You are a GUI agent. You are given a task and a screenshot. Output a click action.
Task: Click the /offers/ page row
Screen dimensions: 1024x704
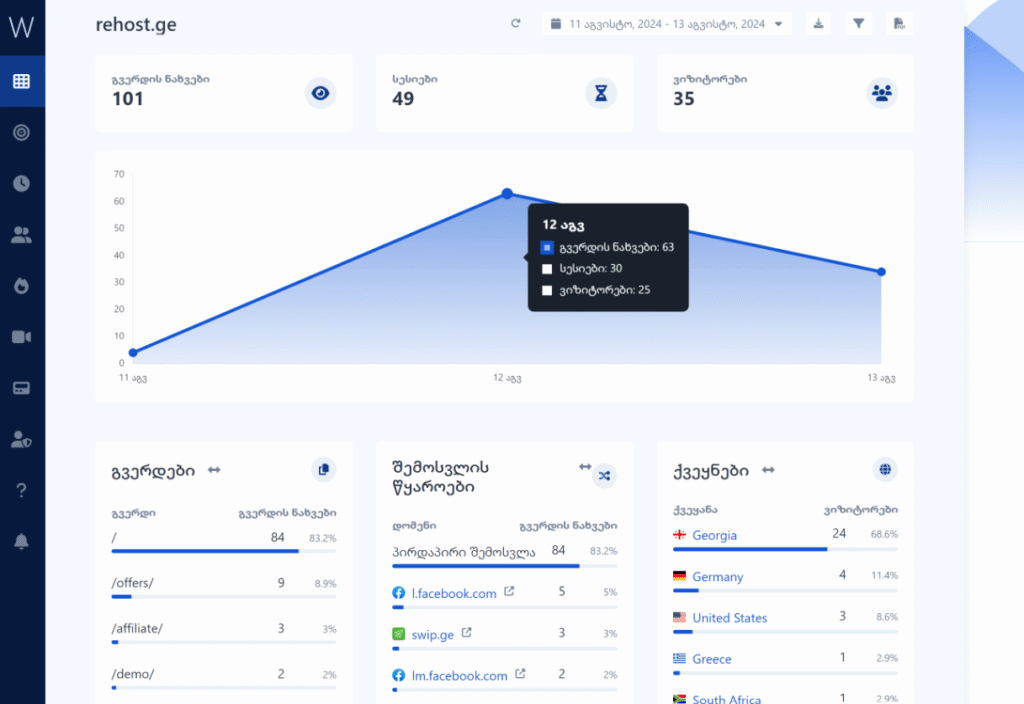[x=132, y=582]
